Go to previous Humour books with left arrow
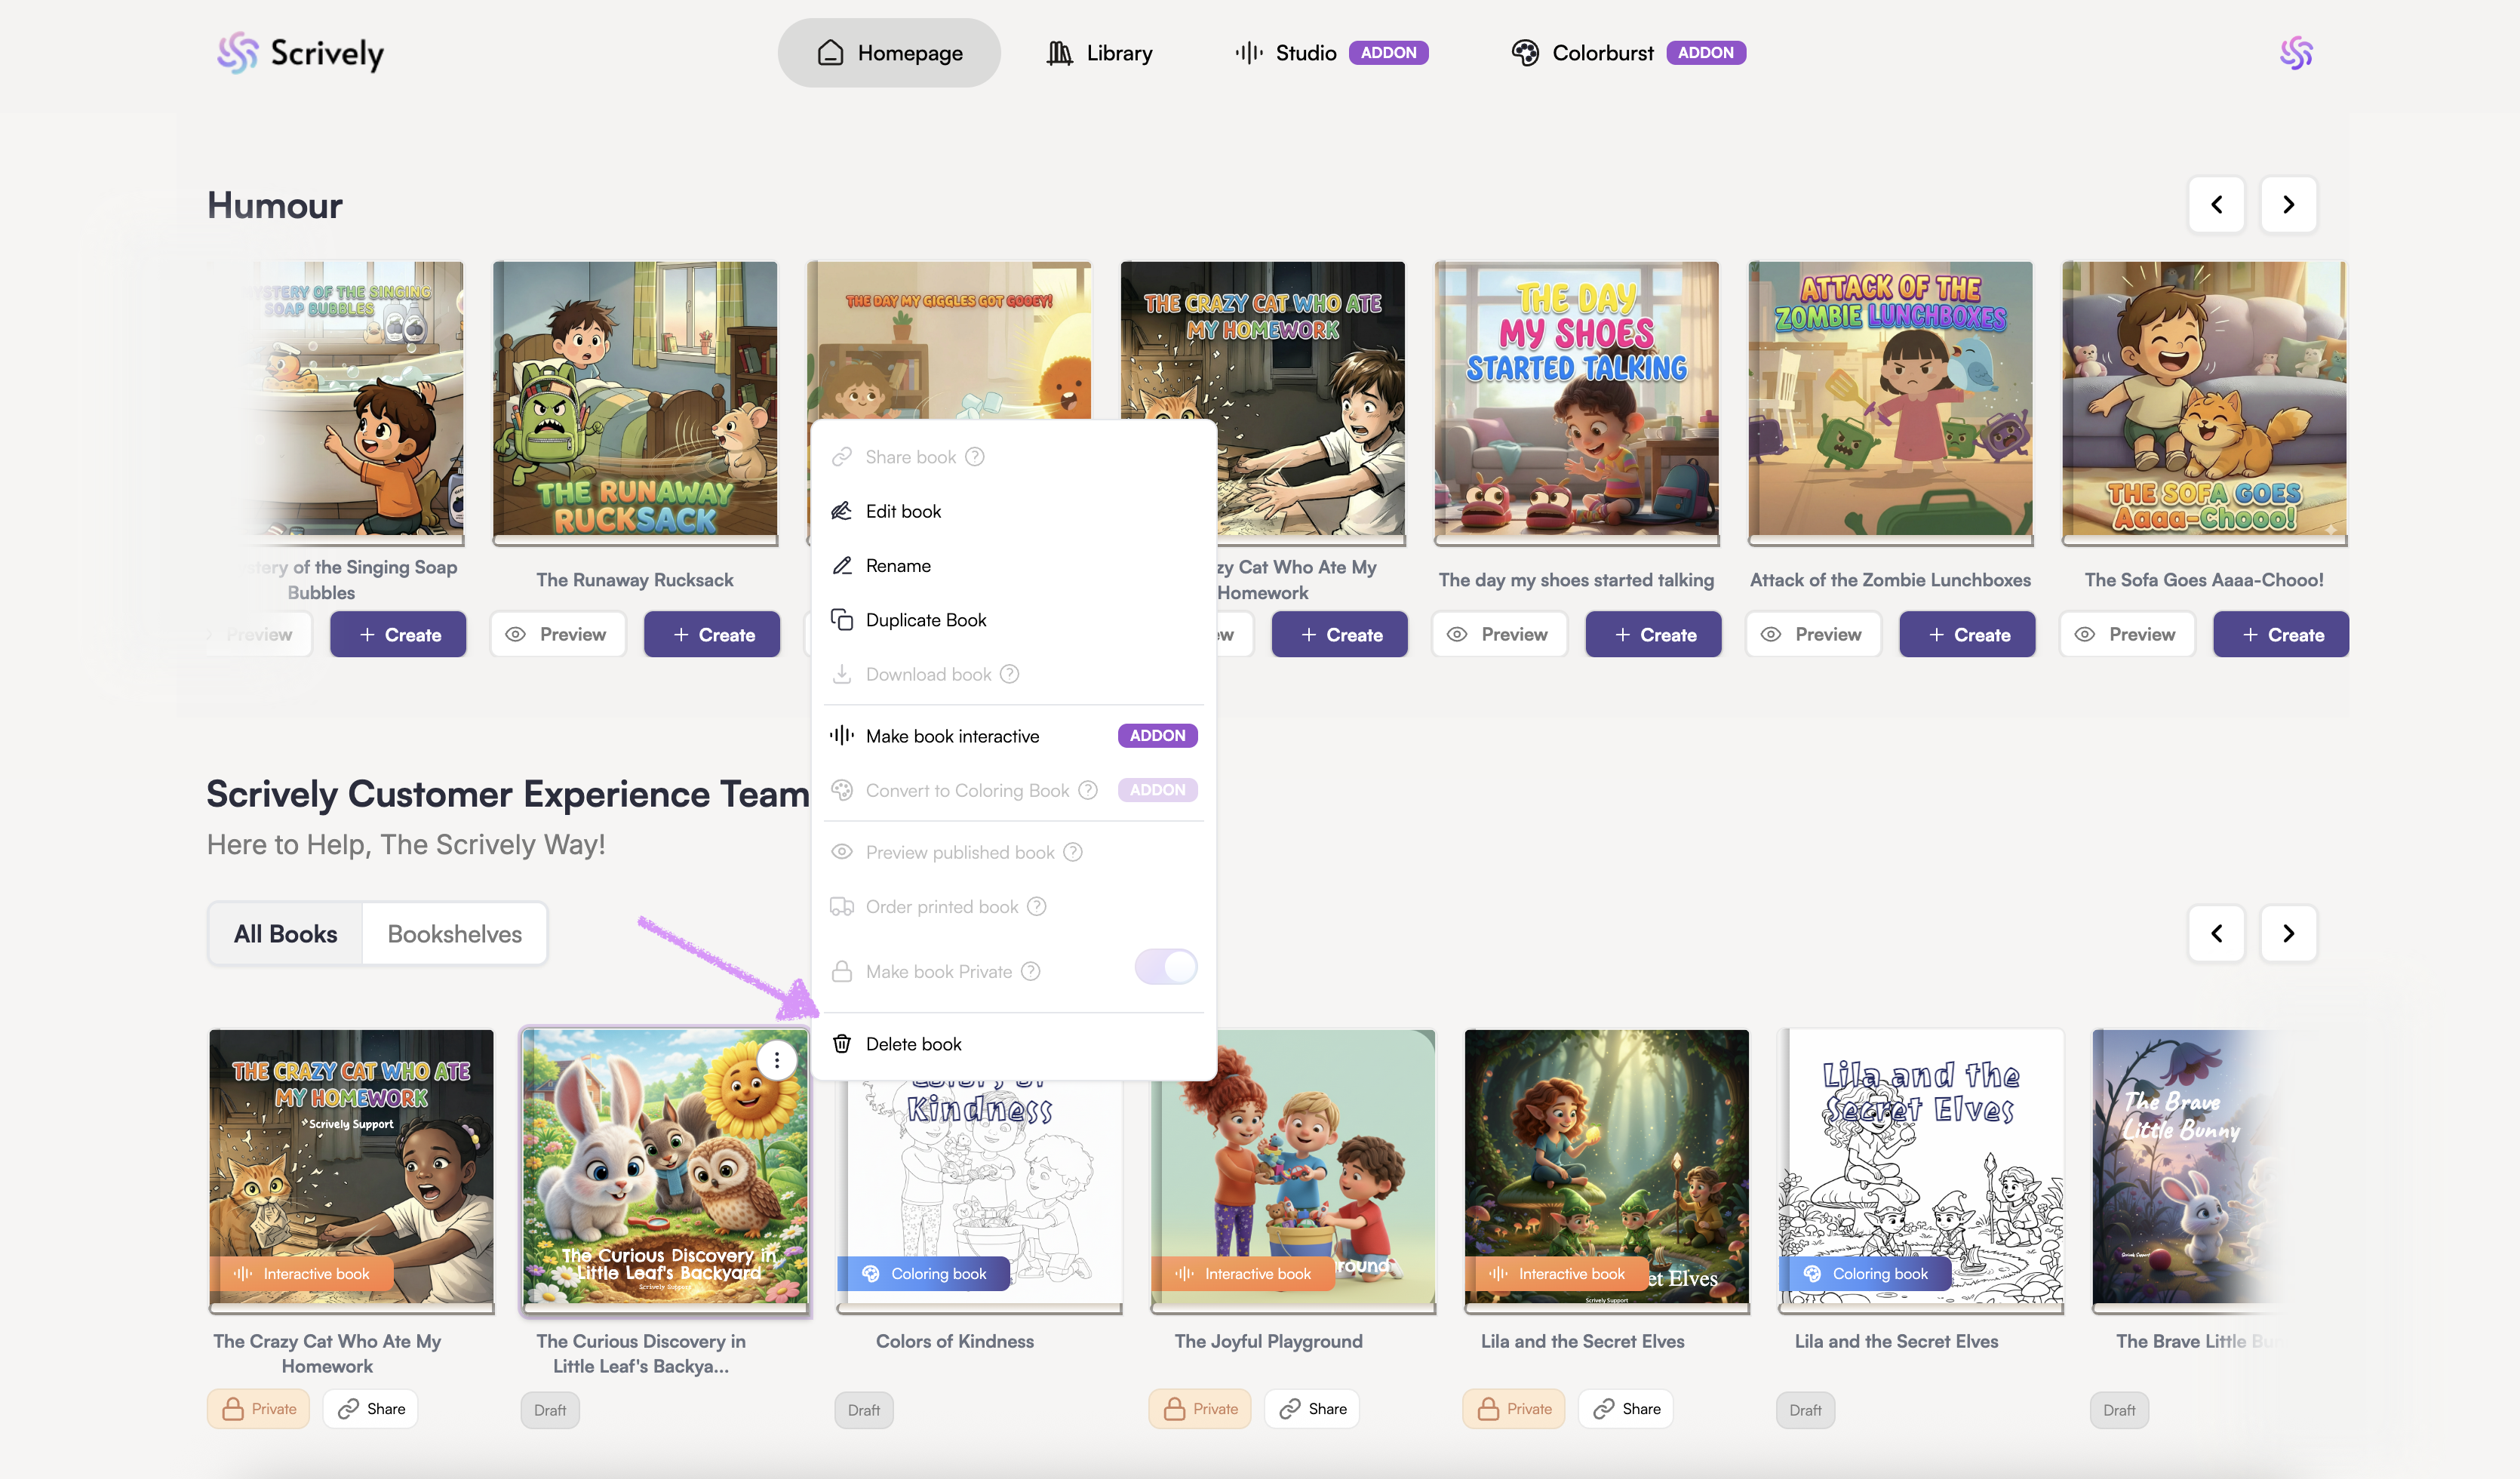The width and height of the screenshot is (2520, 1479). [x=2217, y=205]
